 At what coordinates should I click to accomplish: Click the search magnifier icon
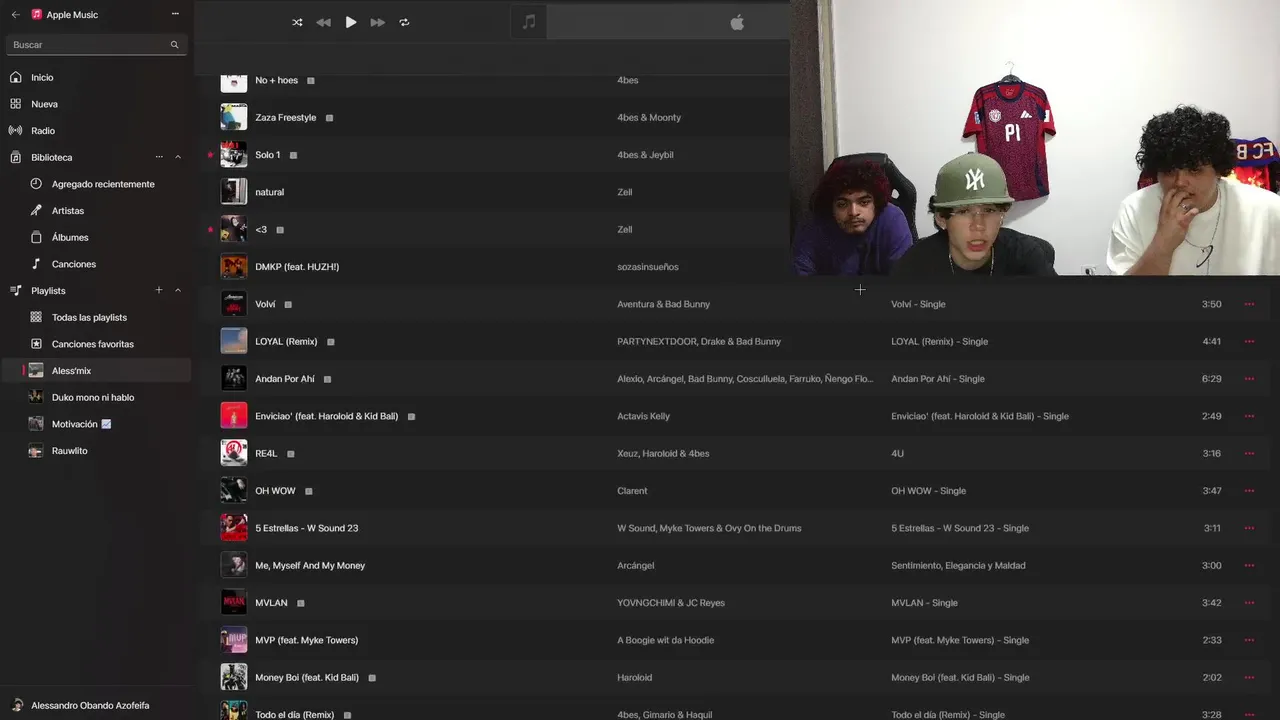[174, 45]
